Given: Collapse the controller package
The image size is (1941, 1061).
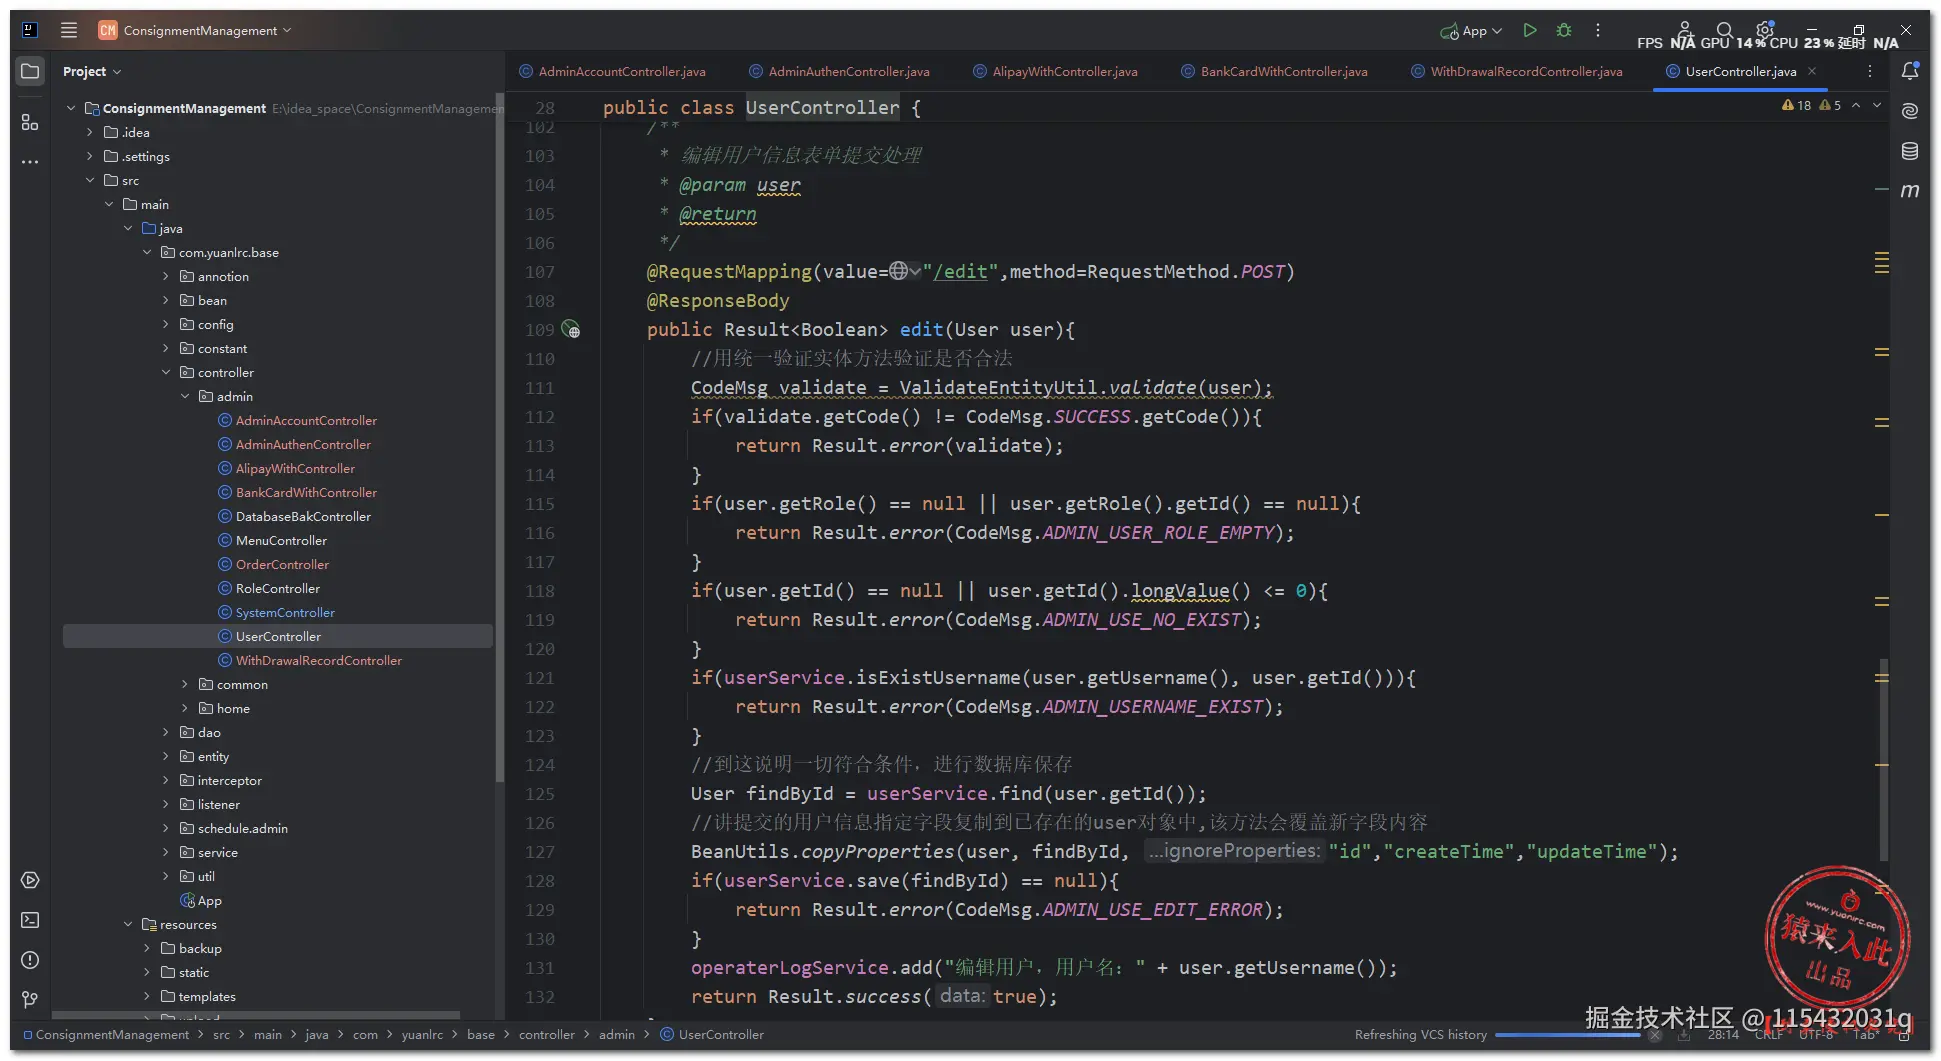Looking at the screenshot, I should (166, 372).
